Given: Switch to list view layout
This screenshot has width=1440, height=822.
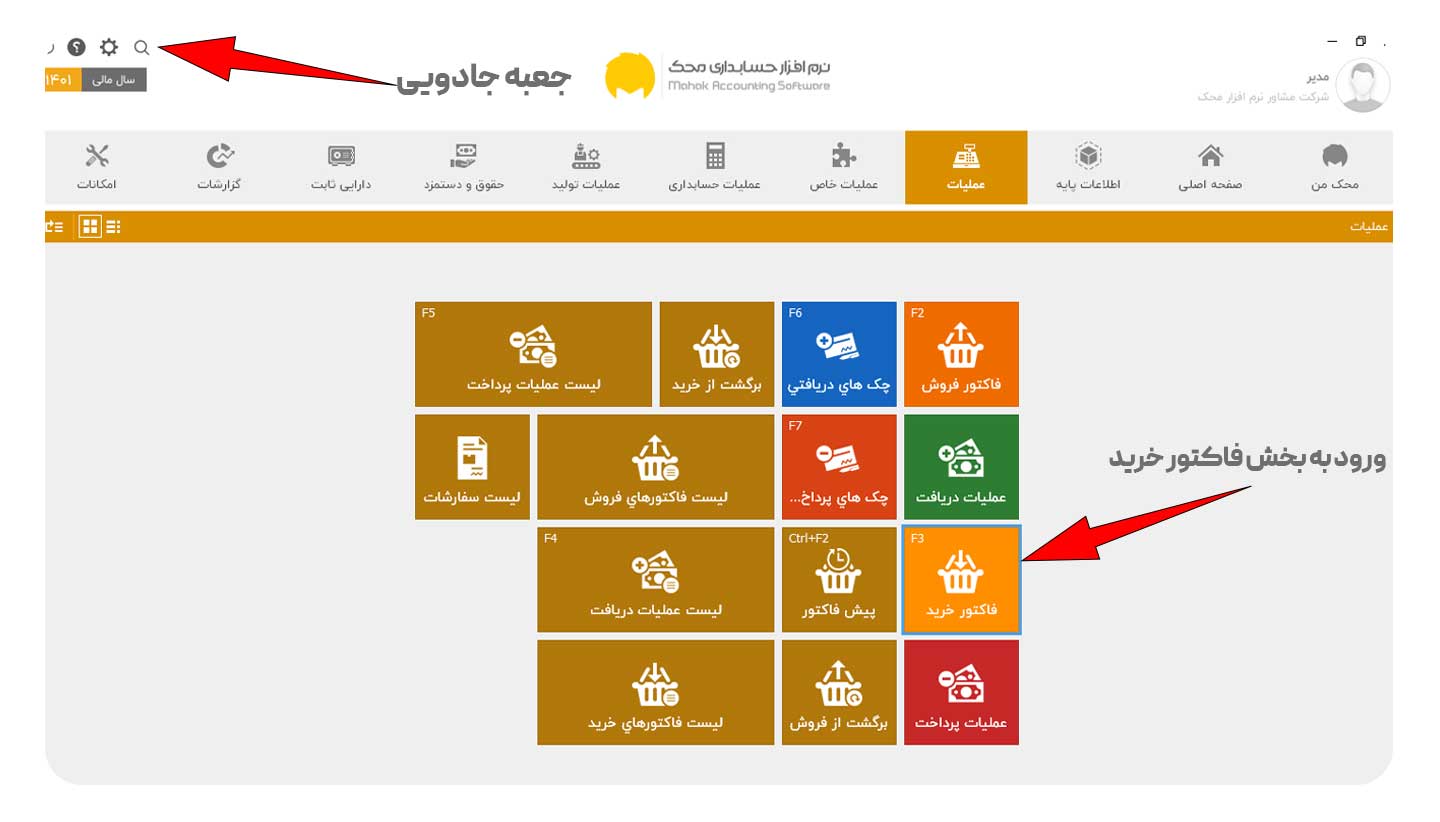Looking at the screenshot, I should (x=113, y=227).
